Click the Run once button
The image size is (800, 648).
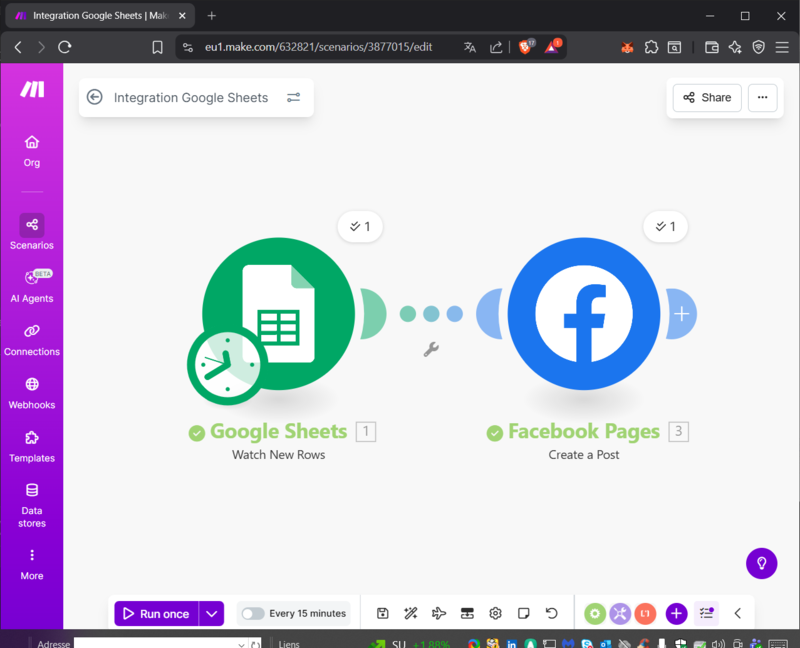tap(156, 613)
